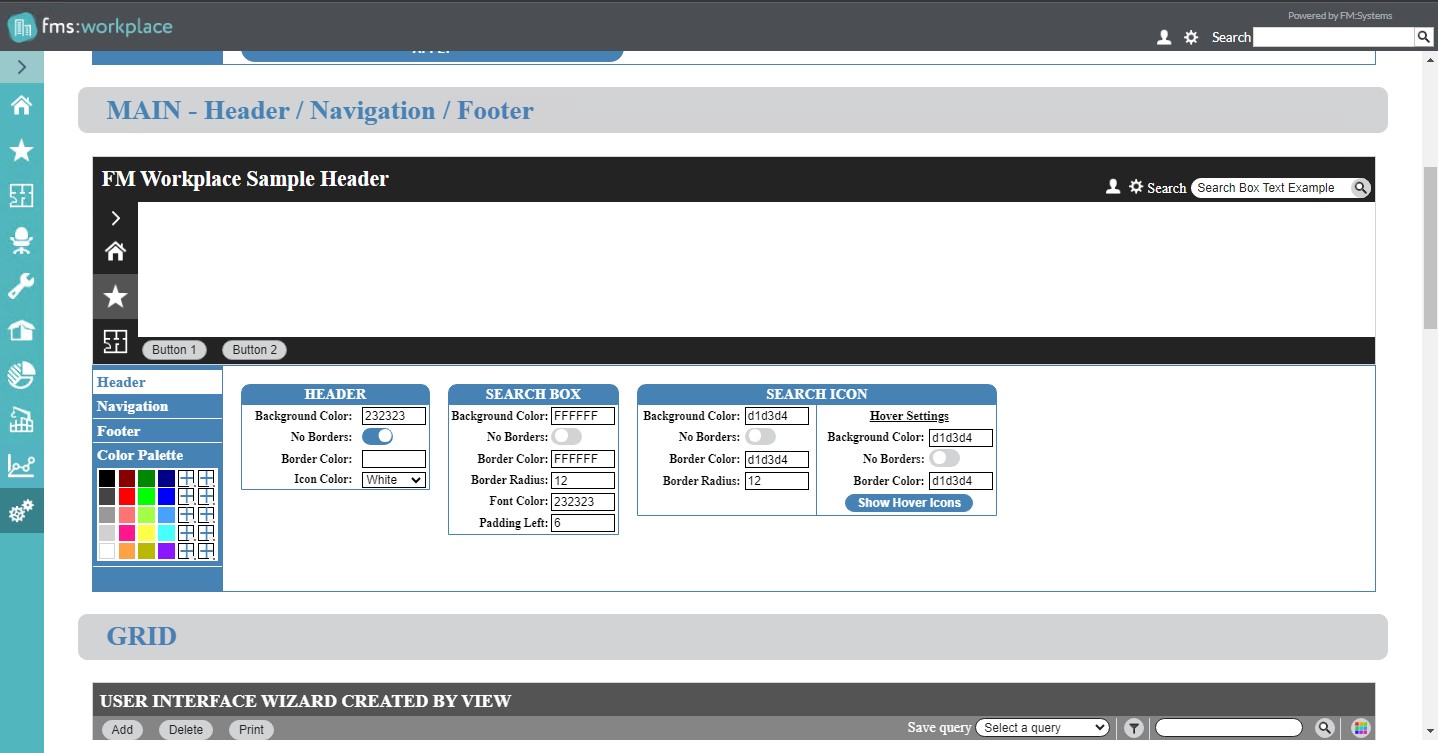The height and width of the screenshot is (753, 1438).
Task: Open the Save query dropdown
Action: pyautogui.click(x=1042, y=728)
